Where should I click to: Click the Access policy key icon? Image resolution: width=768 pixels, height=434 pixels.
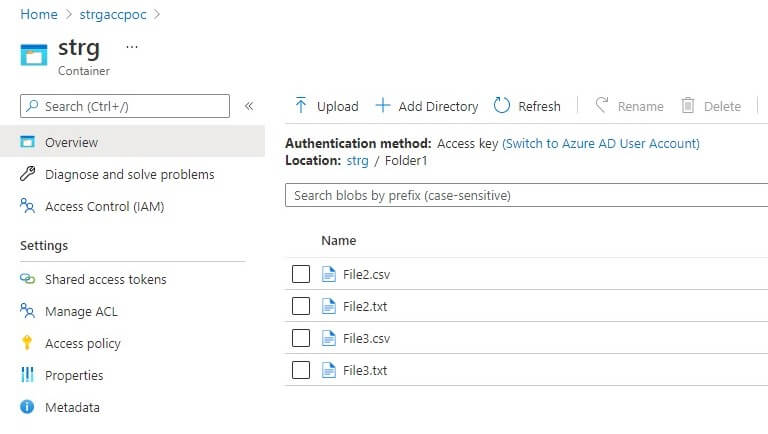27,343
